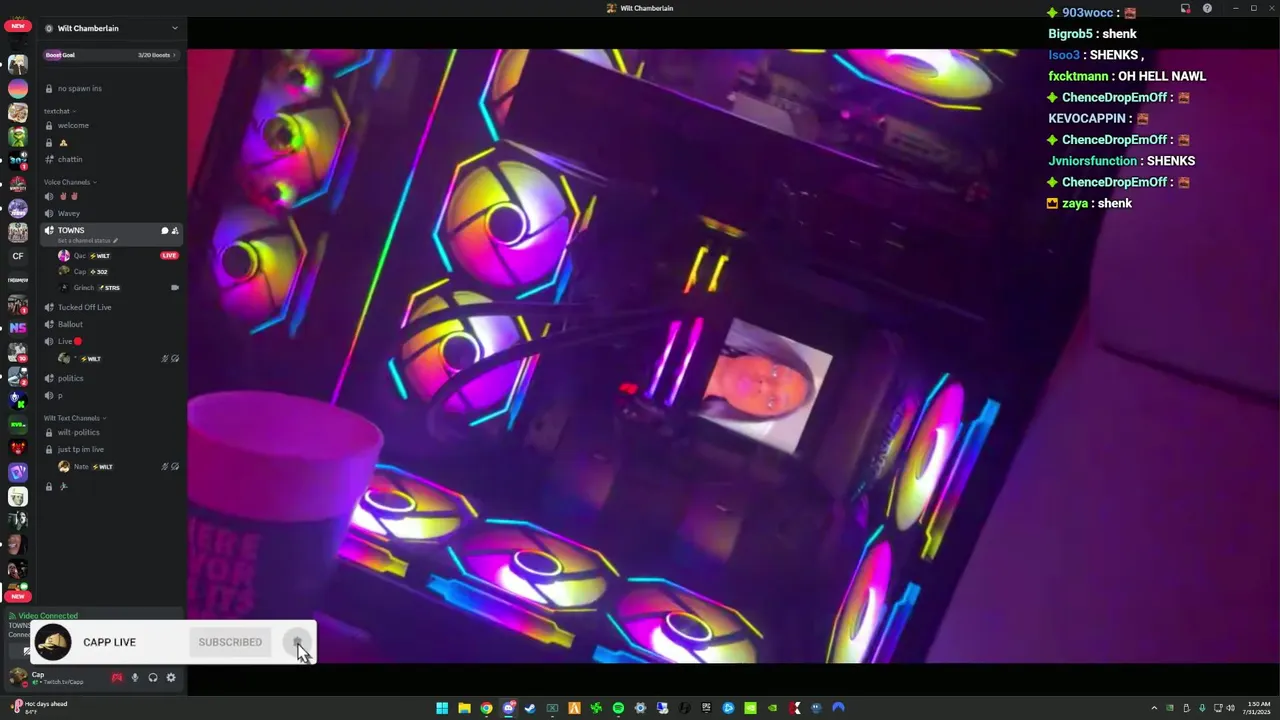Mute the microphone in user panel

[135, 678]
